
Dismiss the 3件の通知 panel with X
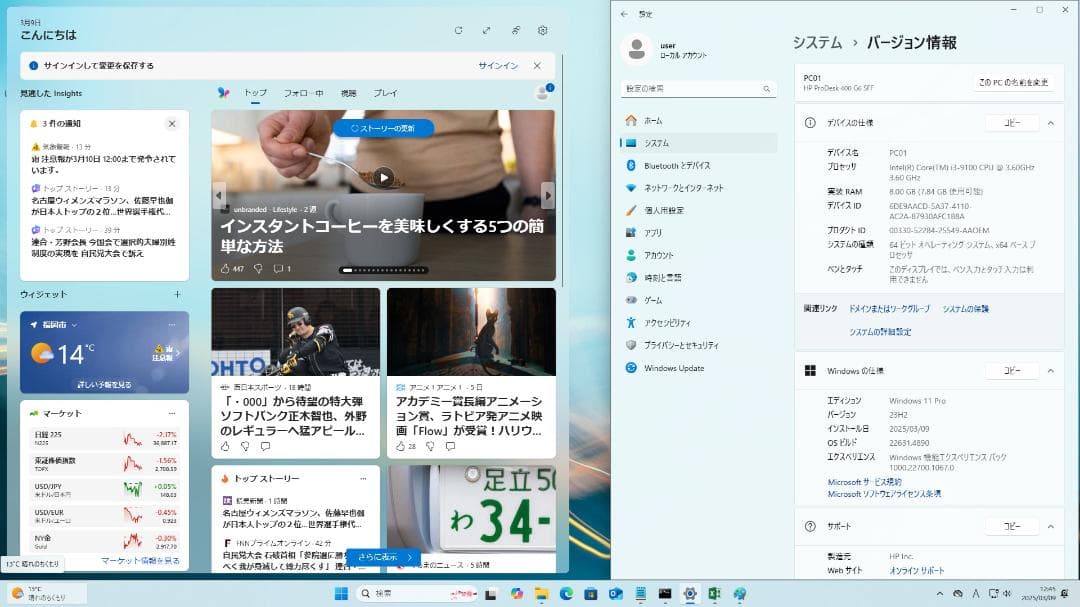172,123
